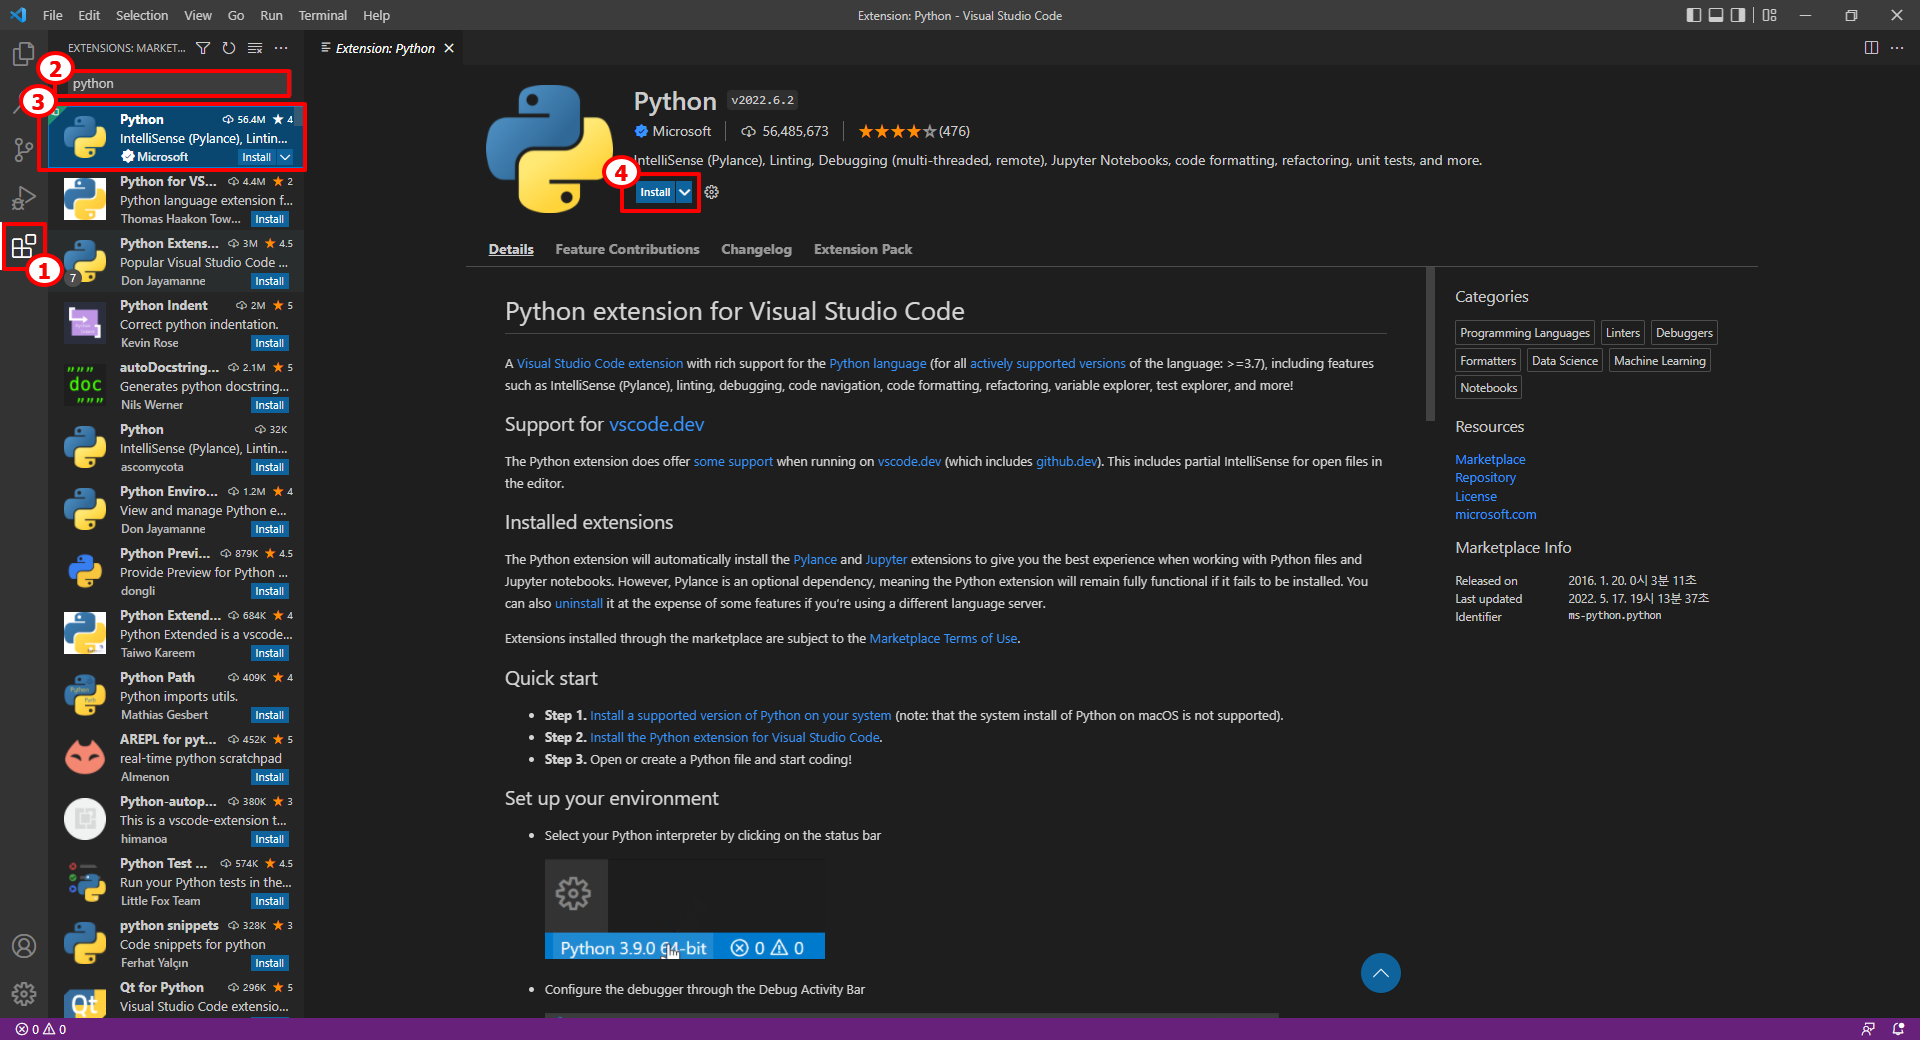The width and height of the screenshot is (1920, 1040).
Task: Open Install dropdown arrow on Python detail page
Action: tap(685, 192)
